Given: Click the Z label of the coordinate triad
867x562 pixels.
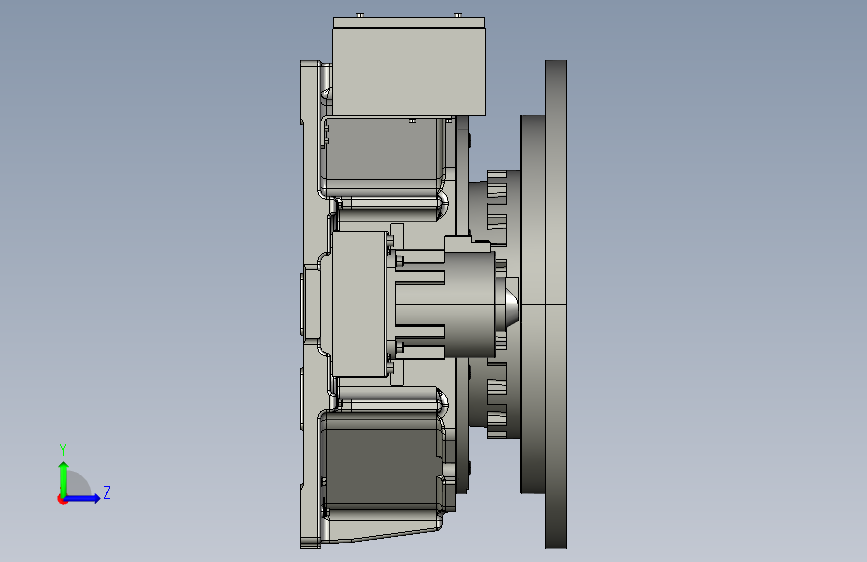Looking at the screenshot, I should pyautogui.click(x=107, y=492).
